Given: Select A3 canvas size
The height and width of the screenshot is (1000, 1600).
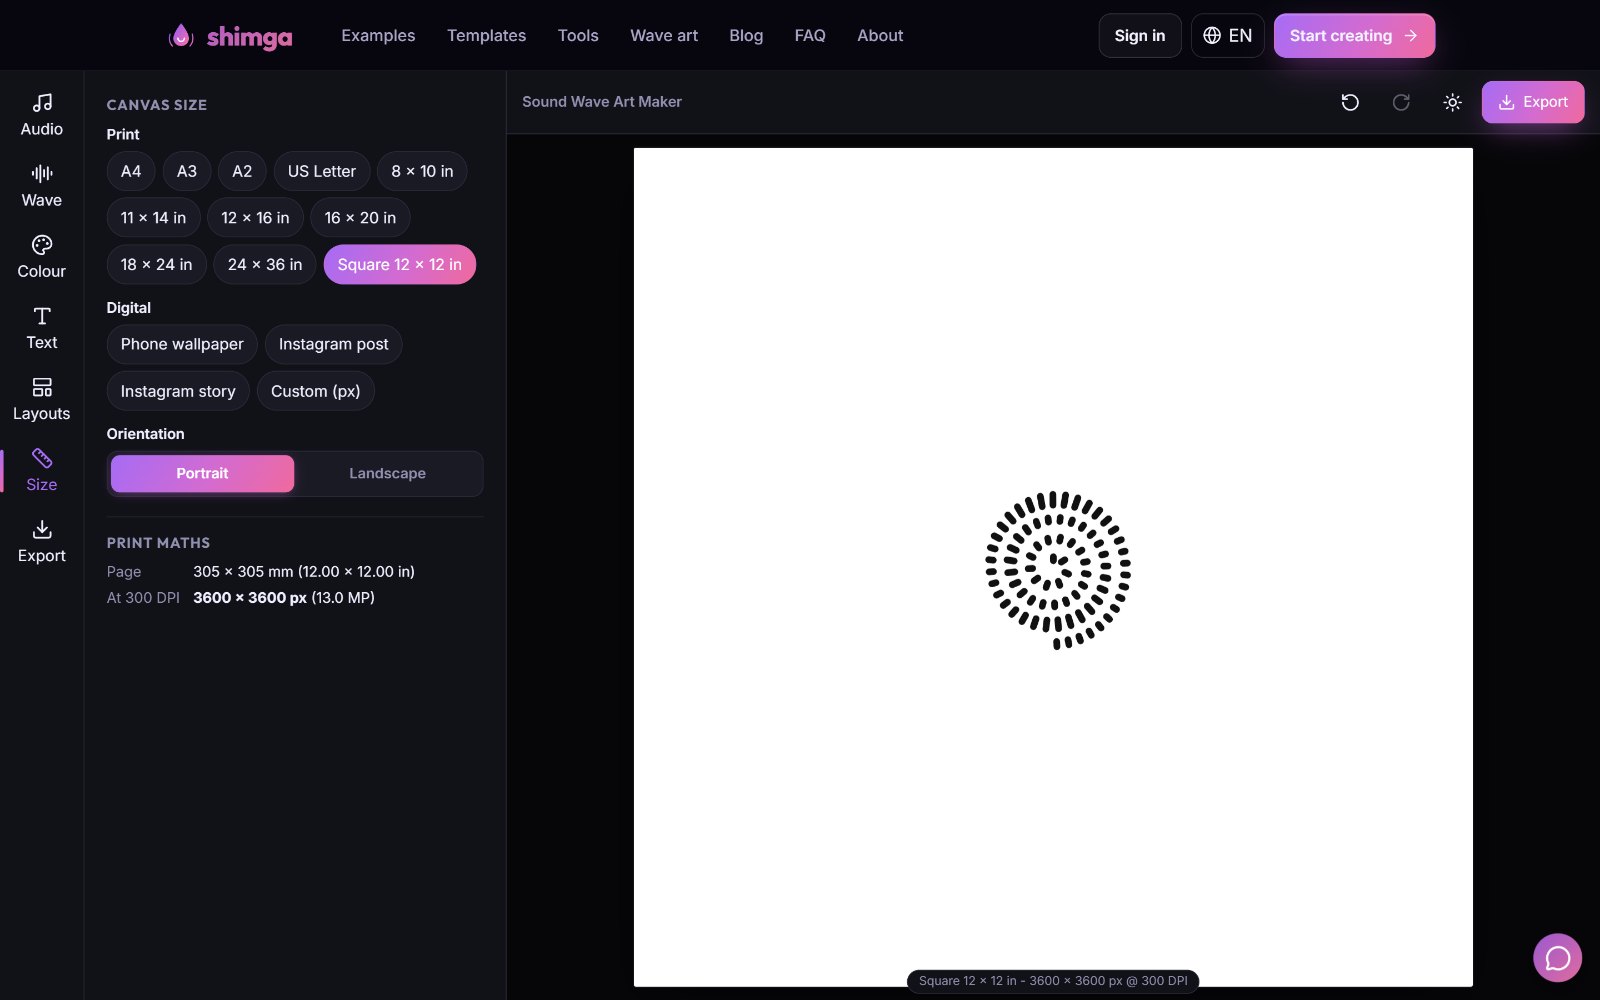Looking at the screenshot, I should pyautogui.click(x=187, y=171).
